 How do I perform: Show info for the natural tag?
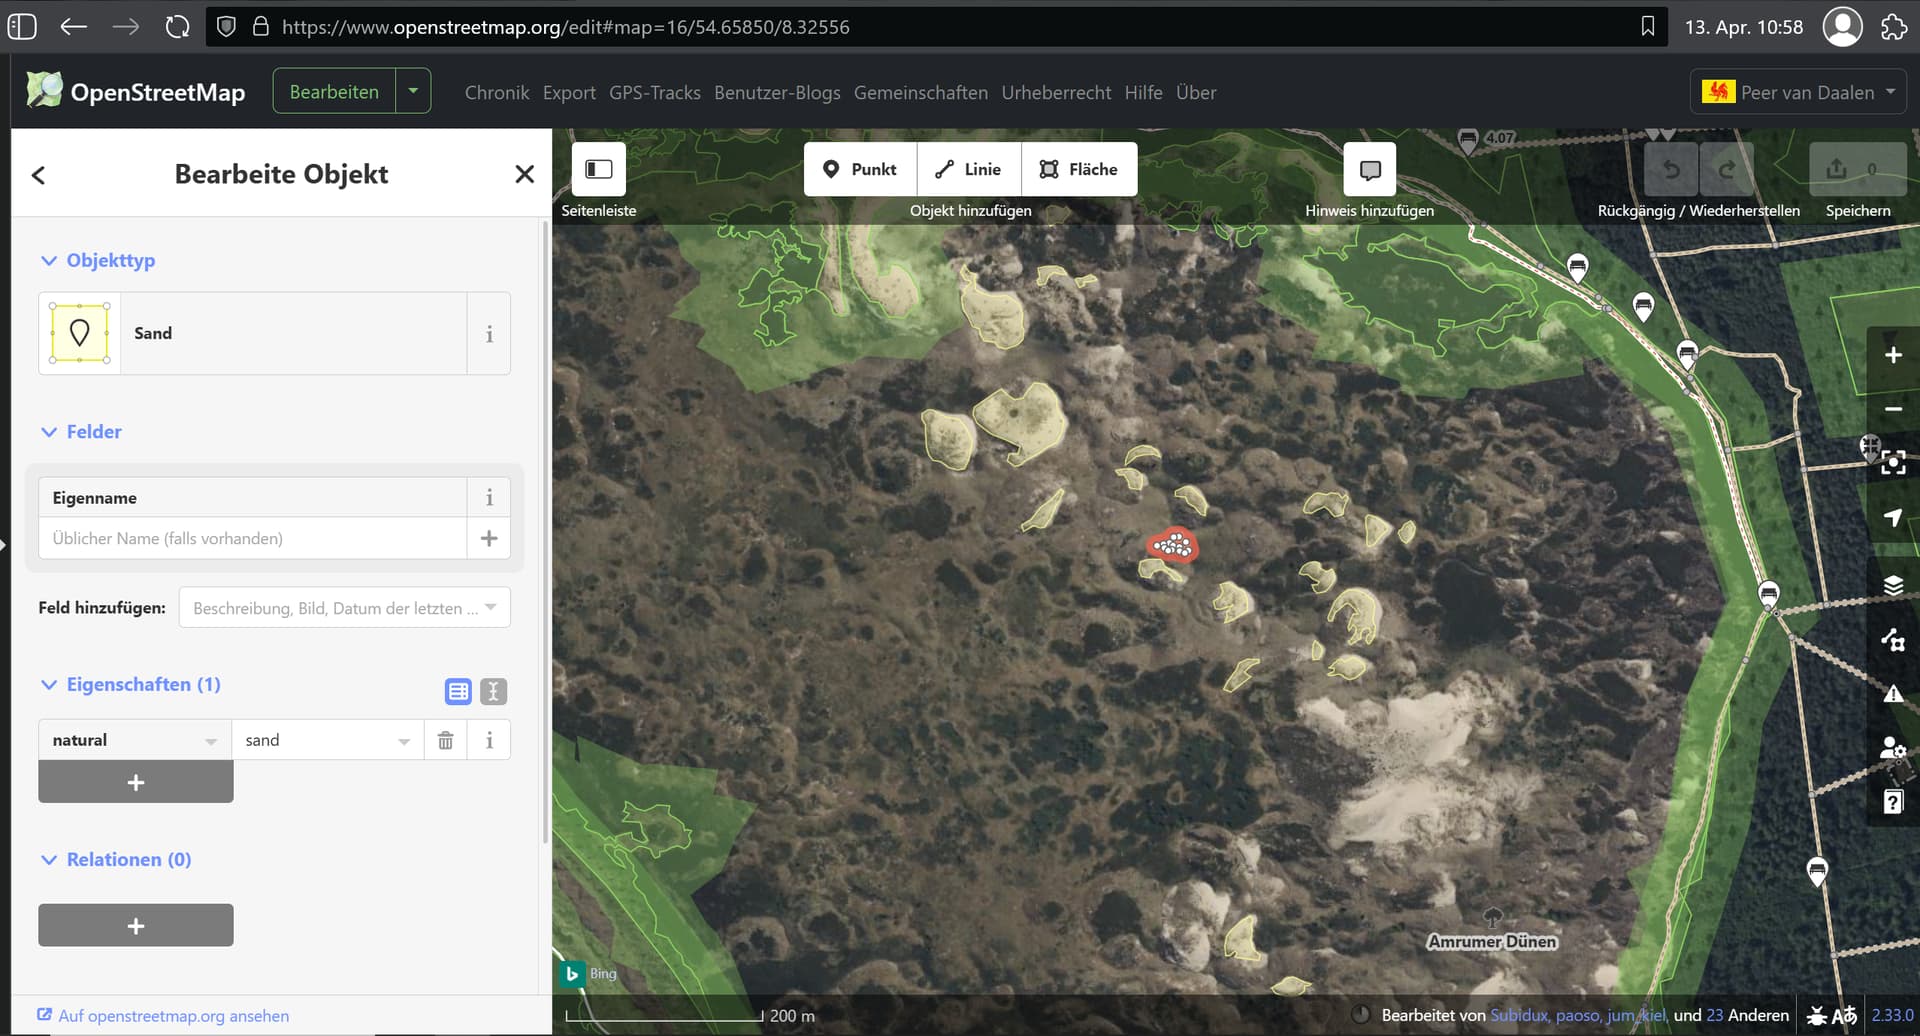[x=489, y=740]
